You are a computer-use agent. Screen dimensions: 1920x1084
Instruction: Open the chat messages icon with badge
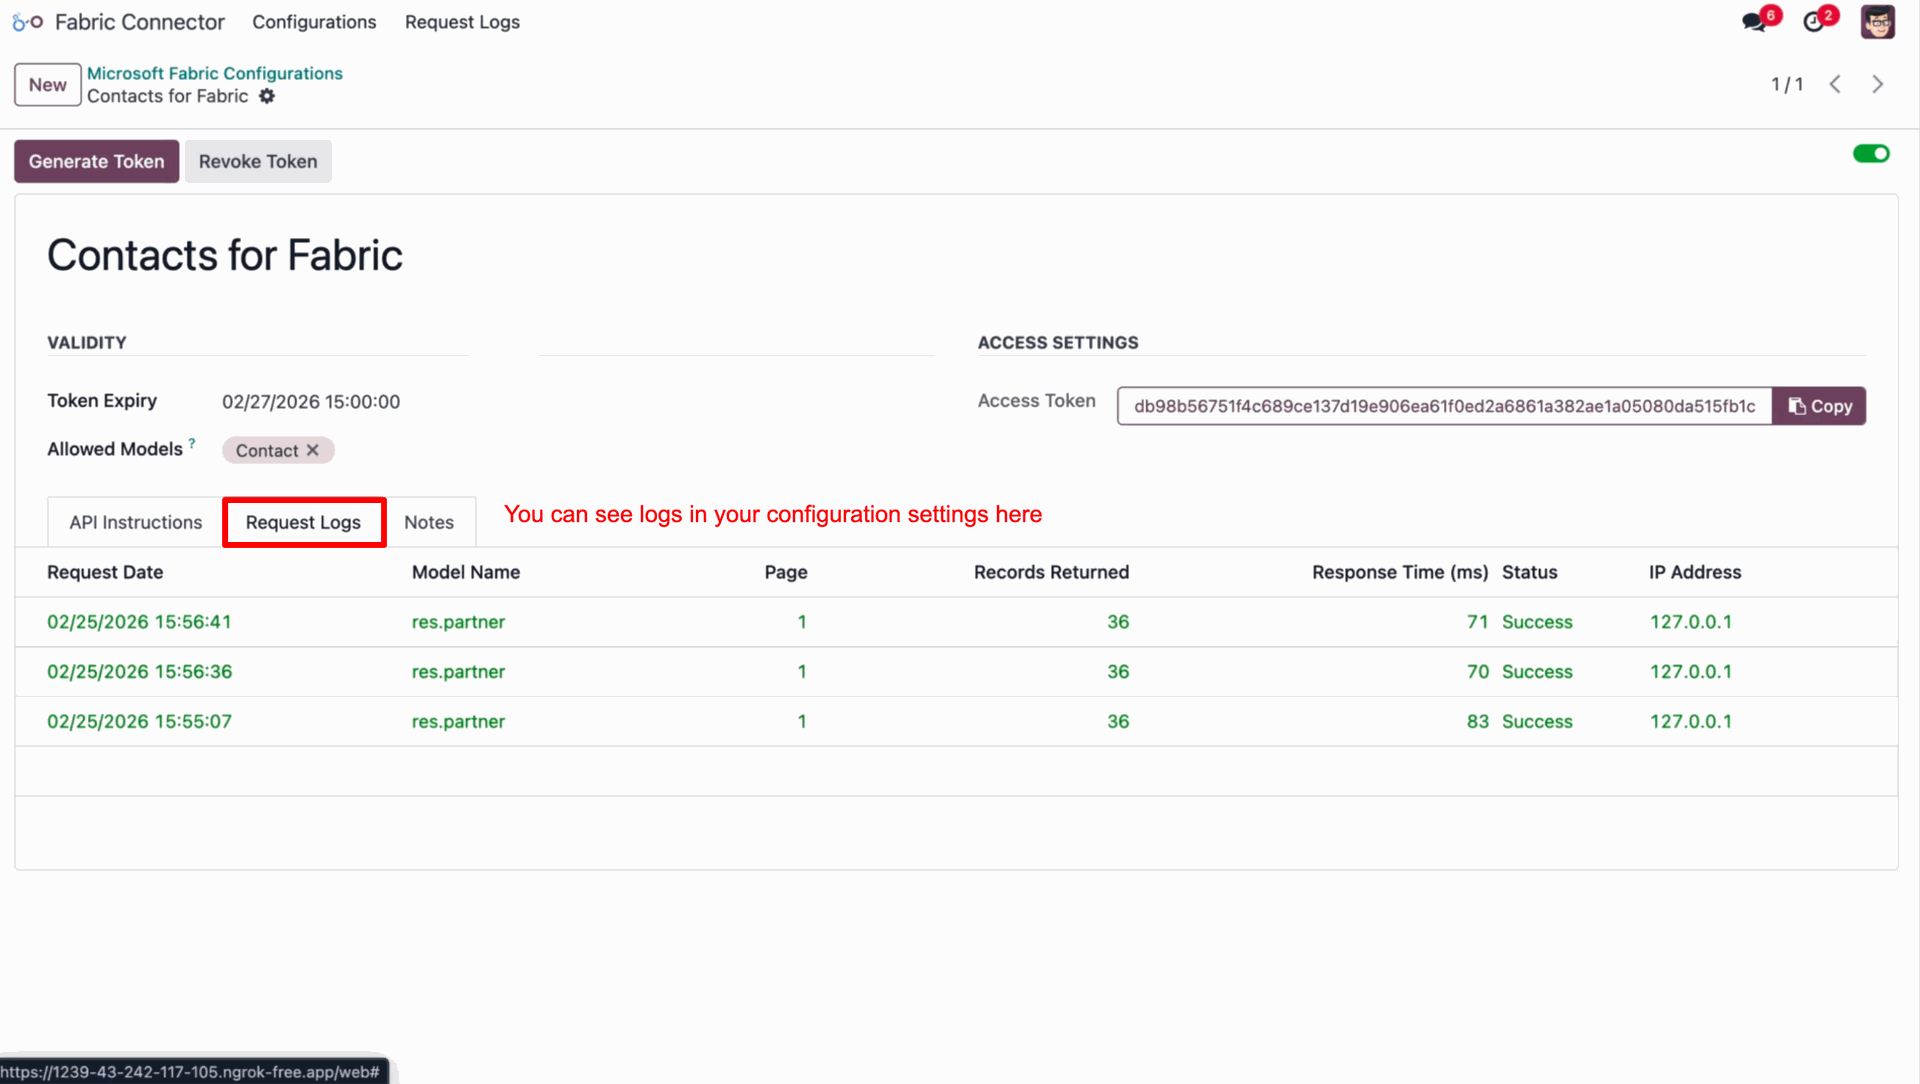[1754, 22]
